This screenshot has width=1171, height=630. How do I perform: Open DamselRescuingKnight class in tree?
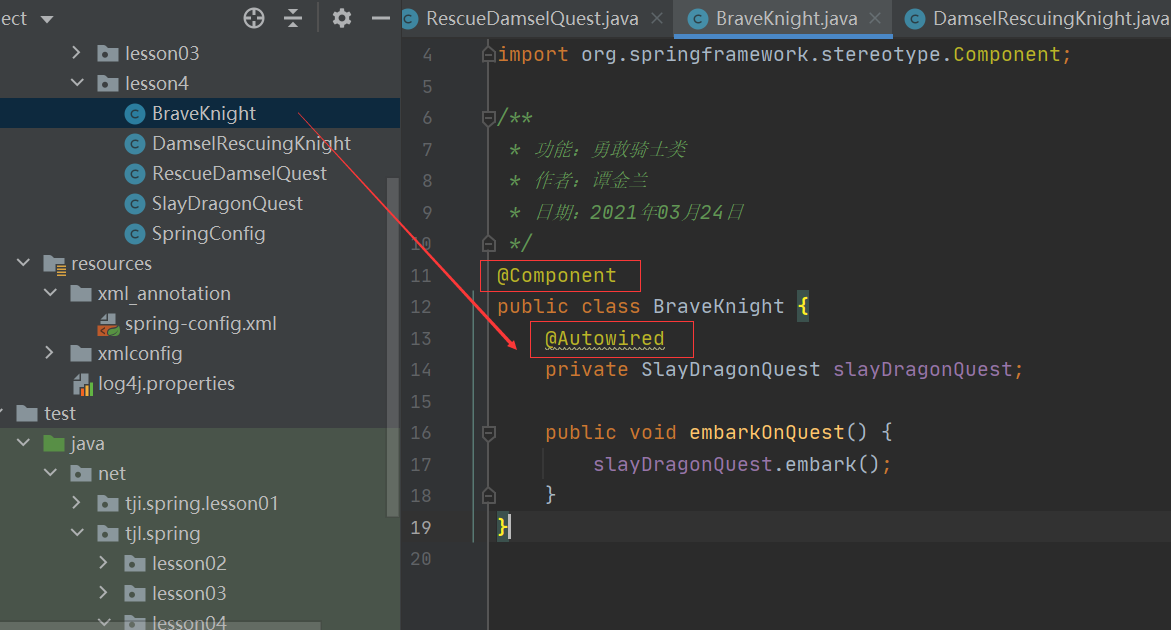tap(252, 143)
